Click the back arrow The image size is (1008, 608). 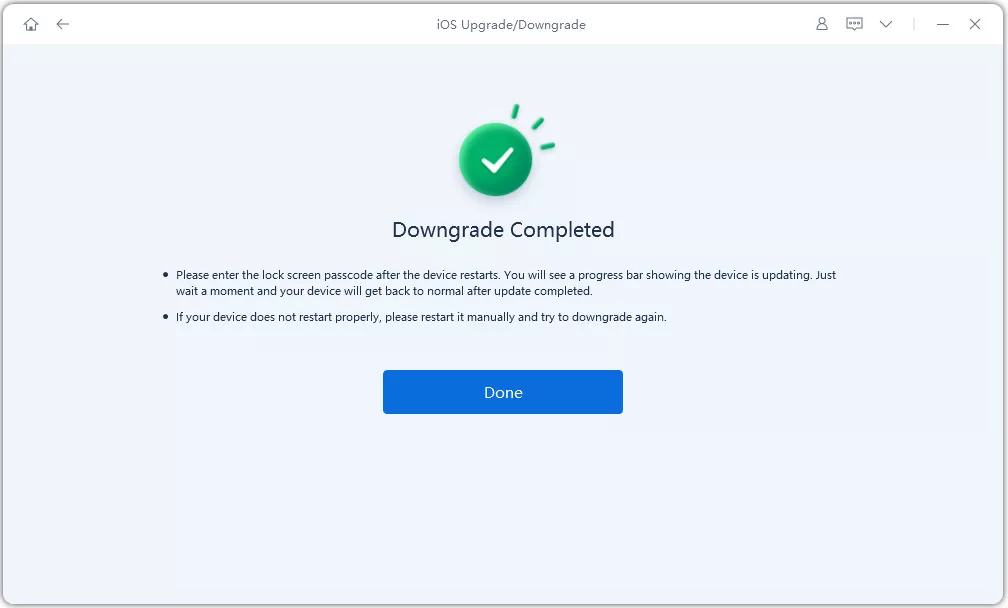click(x=62, y=24)
